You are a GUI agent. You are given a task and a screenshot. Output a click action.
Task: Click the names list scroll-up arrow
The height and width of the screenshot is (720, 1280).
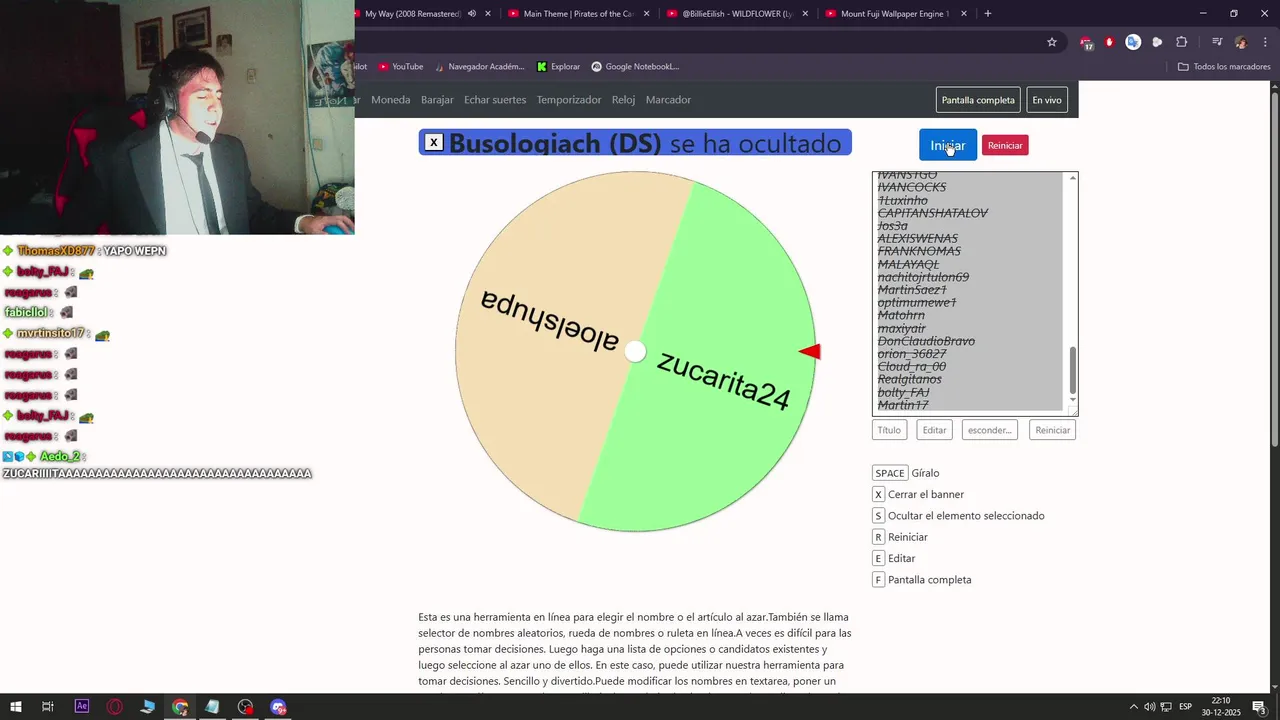(x=1073, y=178)
